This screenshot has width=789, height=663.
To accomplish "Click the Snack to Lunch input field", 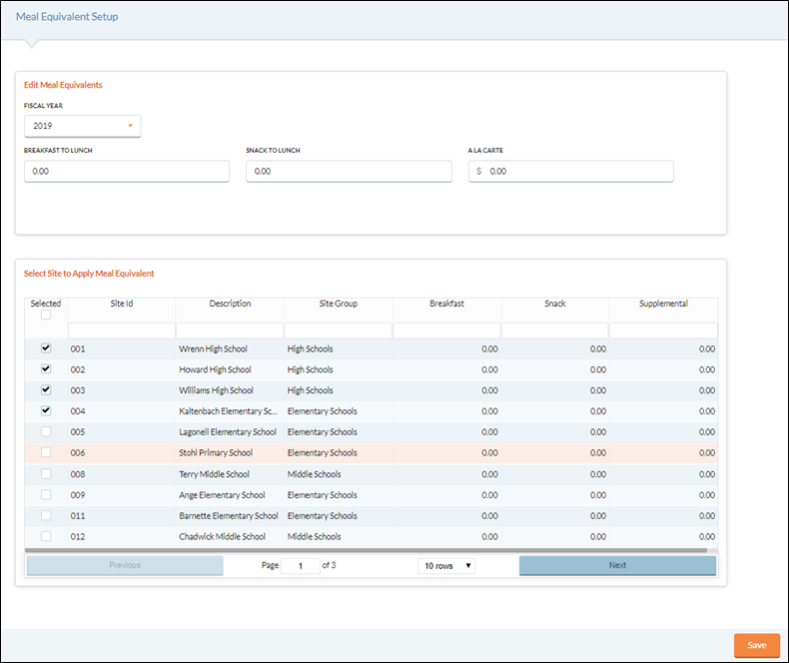I will click(x=349, y=171).
